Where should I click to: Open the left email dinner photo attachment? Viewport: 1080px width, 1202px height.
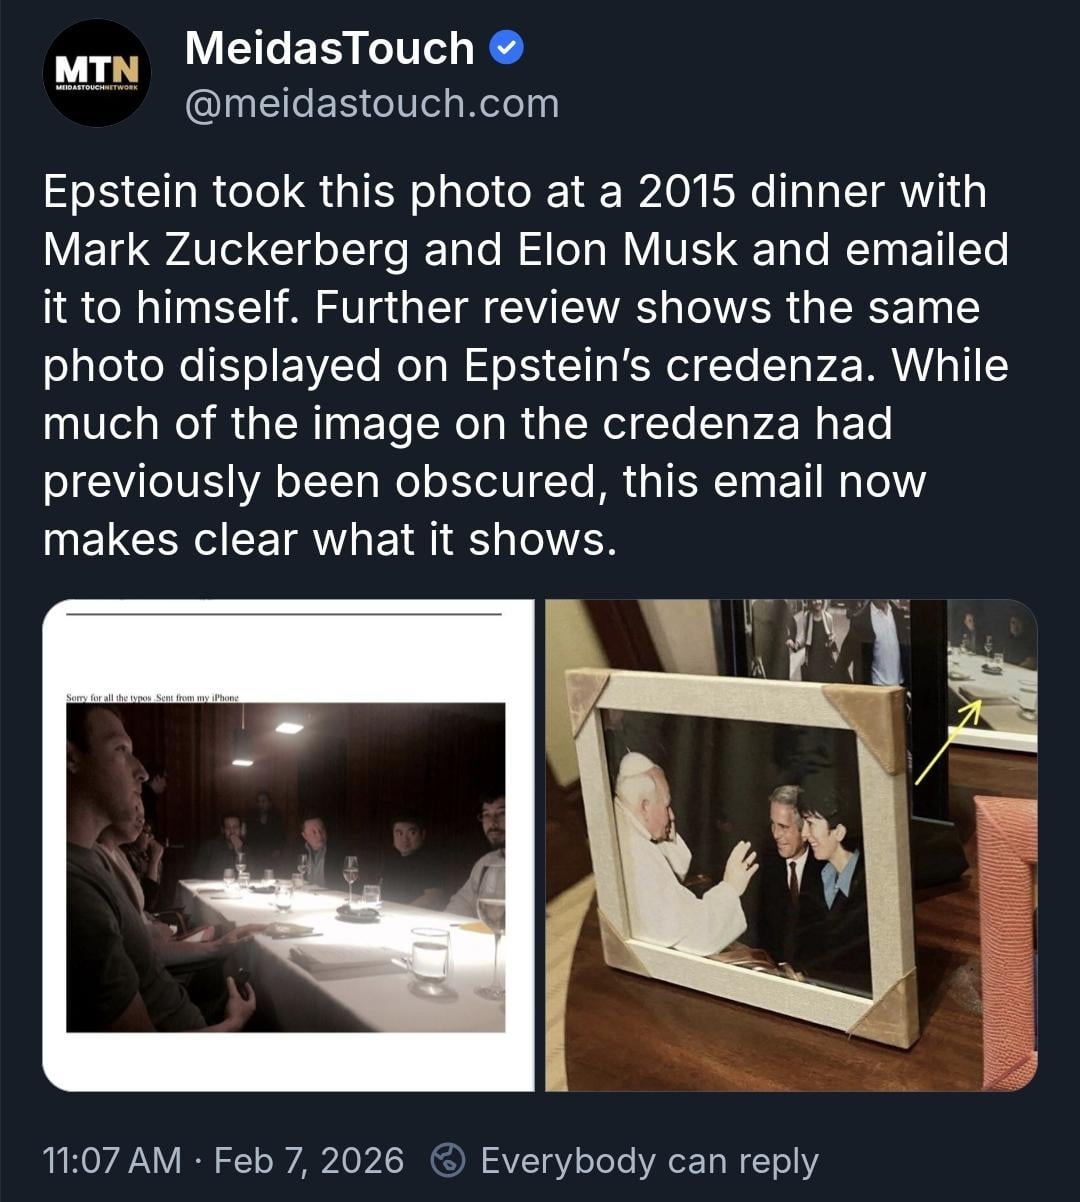click(288, 845)
